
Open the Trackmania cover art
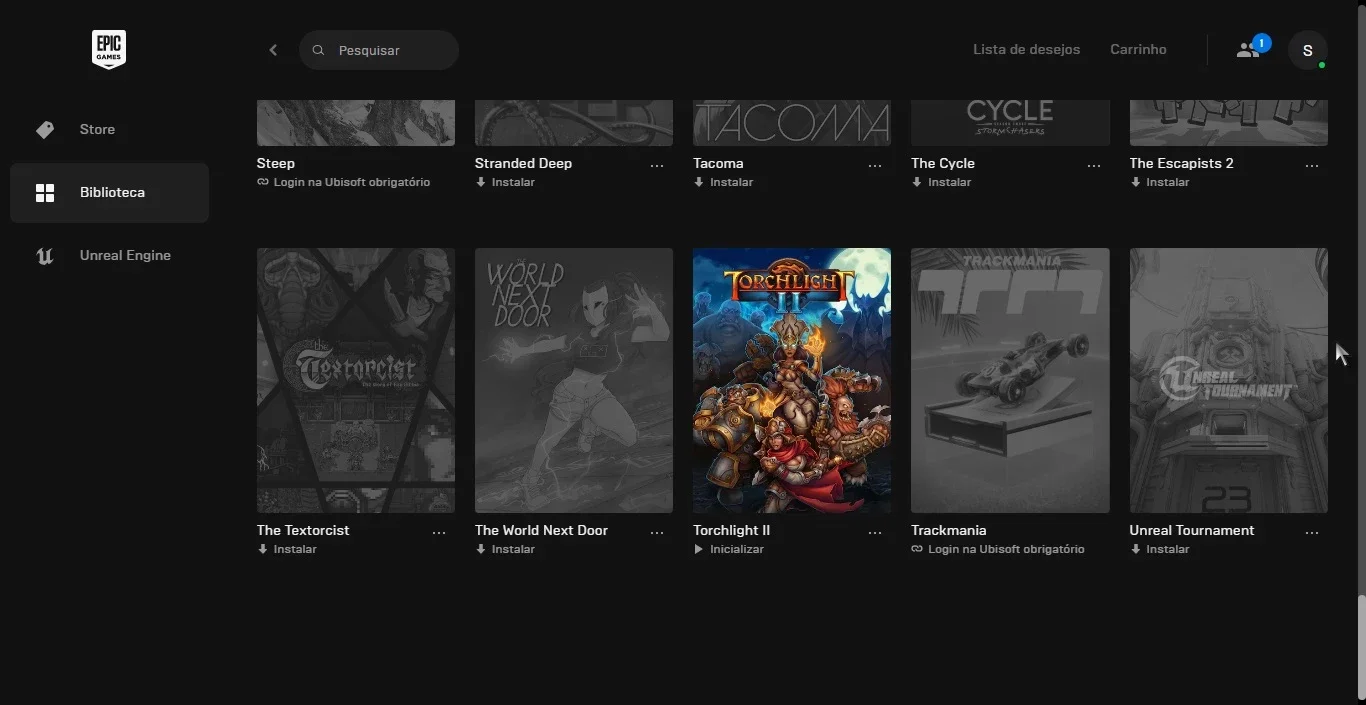click(1010, 380)
